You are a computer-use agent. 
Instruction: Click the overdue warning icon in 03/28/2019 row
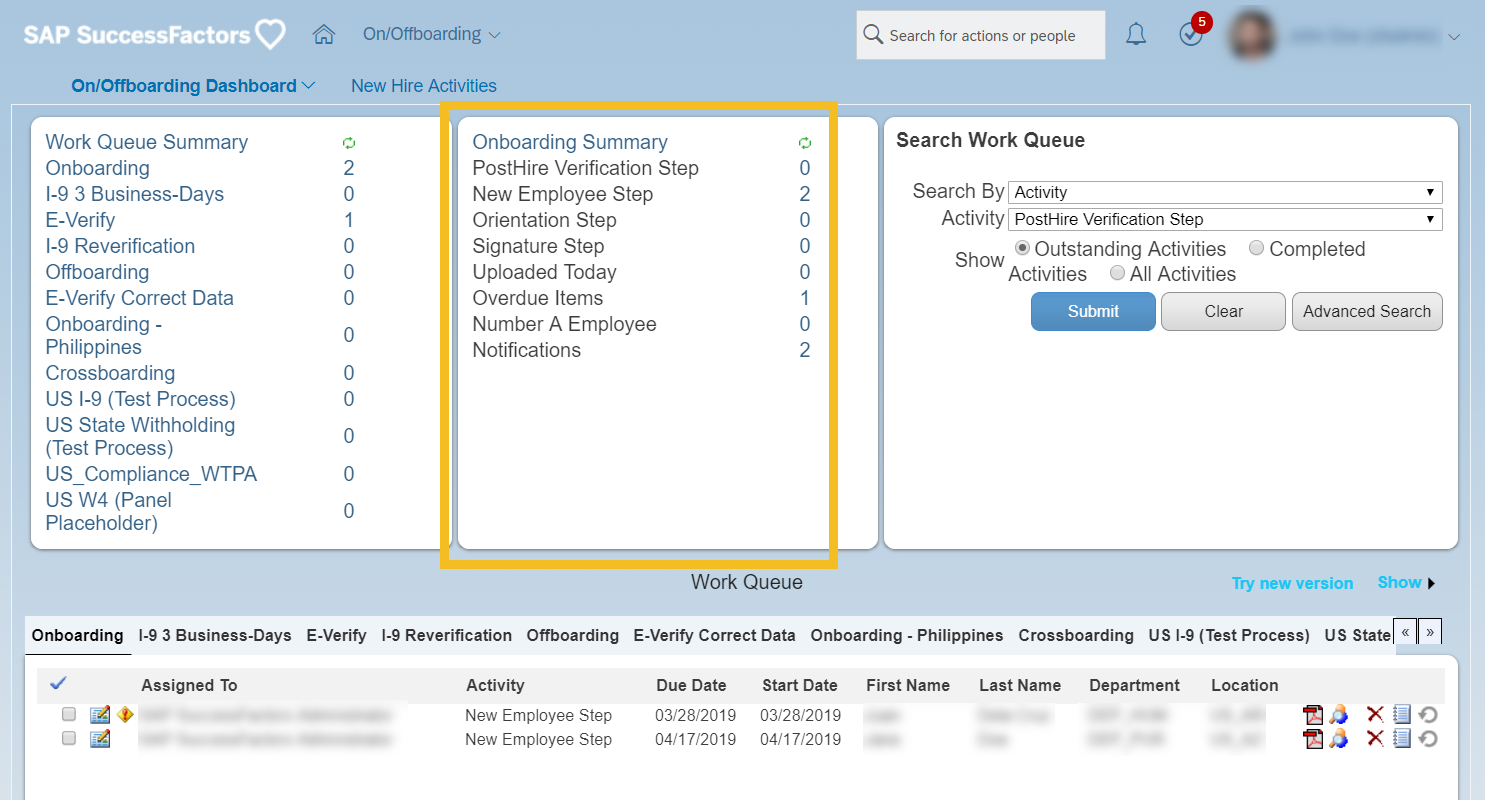[x=125, y=714]
